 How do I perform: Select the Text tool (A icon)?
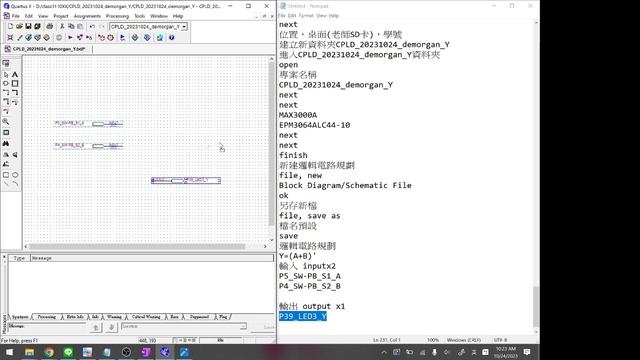coord(15,74)
